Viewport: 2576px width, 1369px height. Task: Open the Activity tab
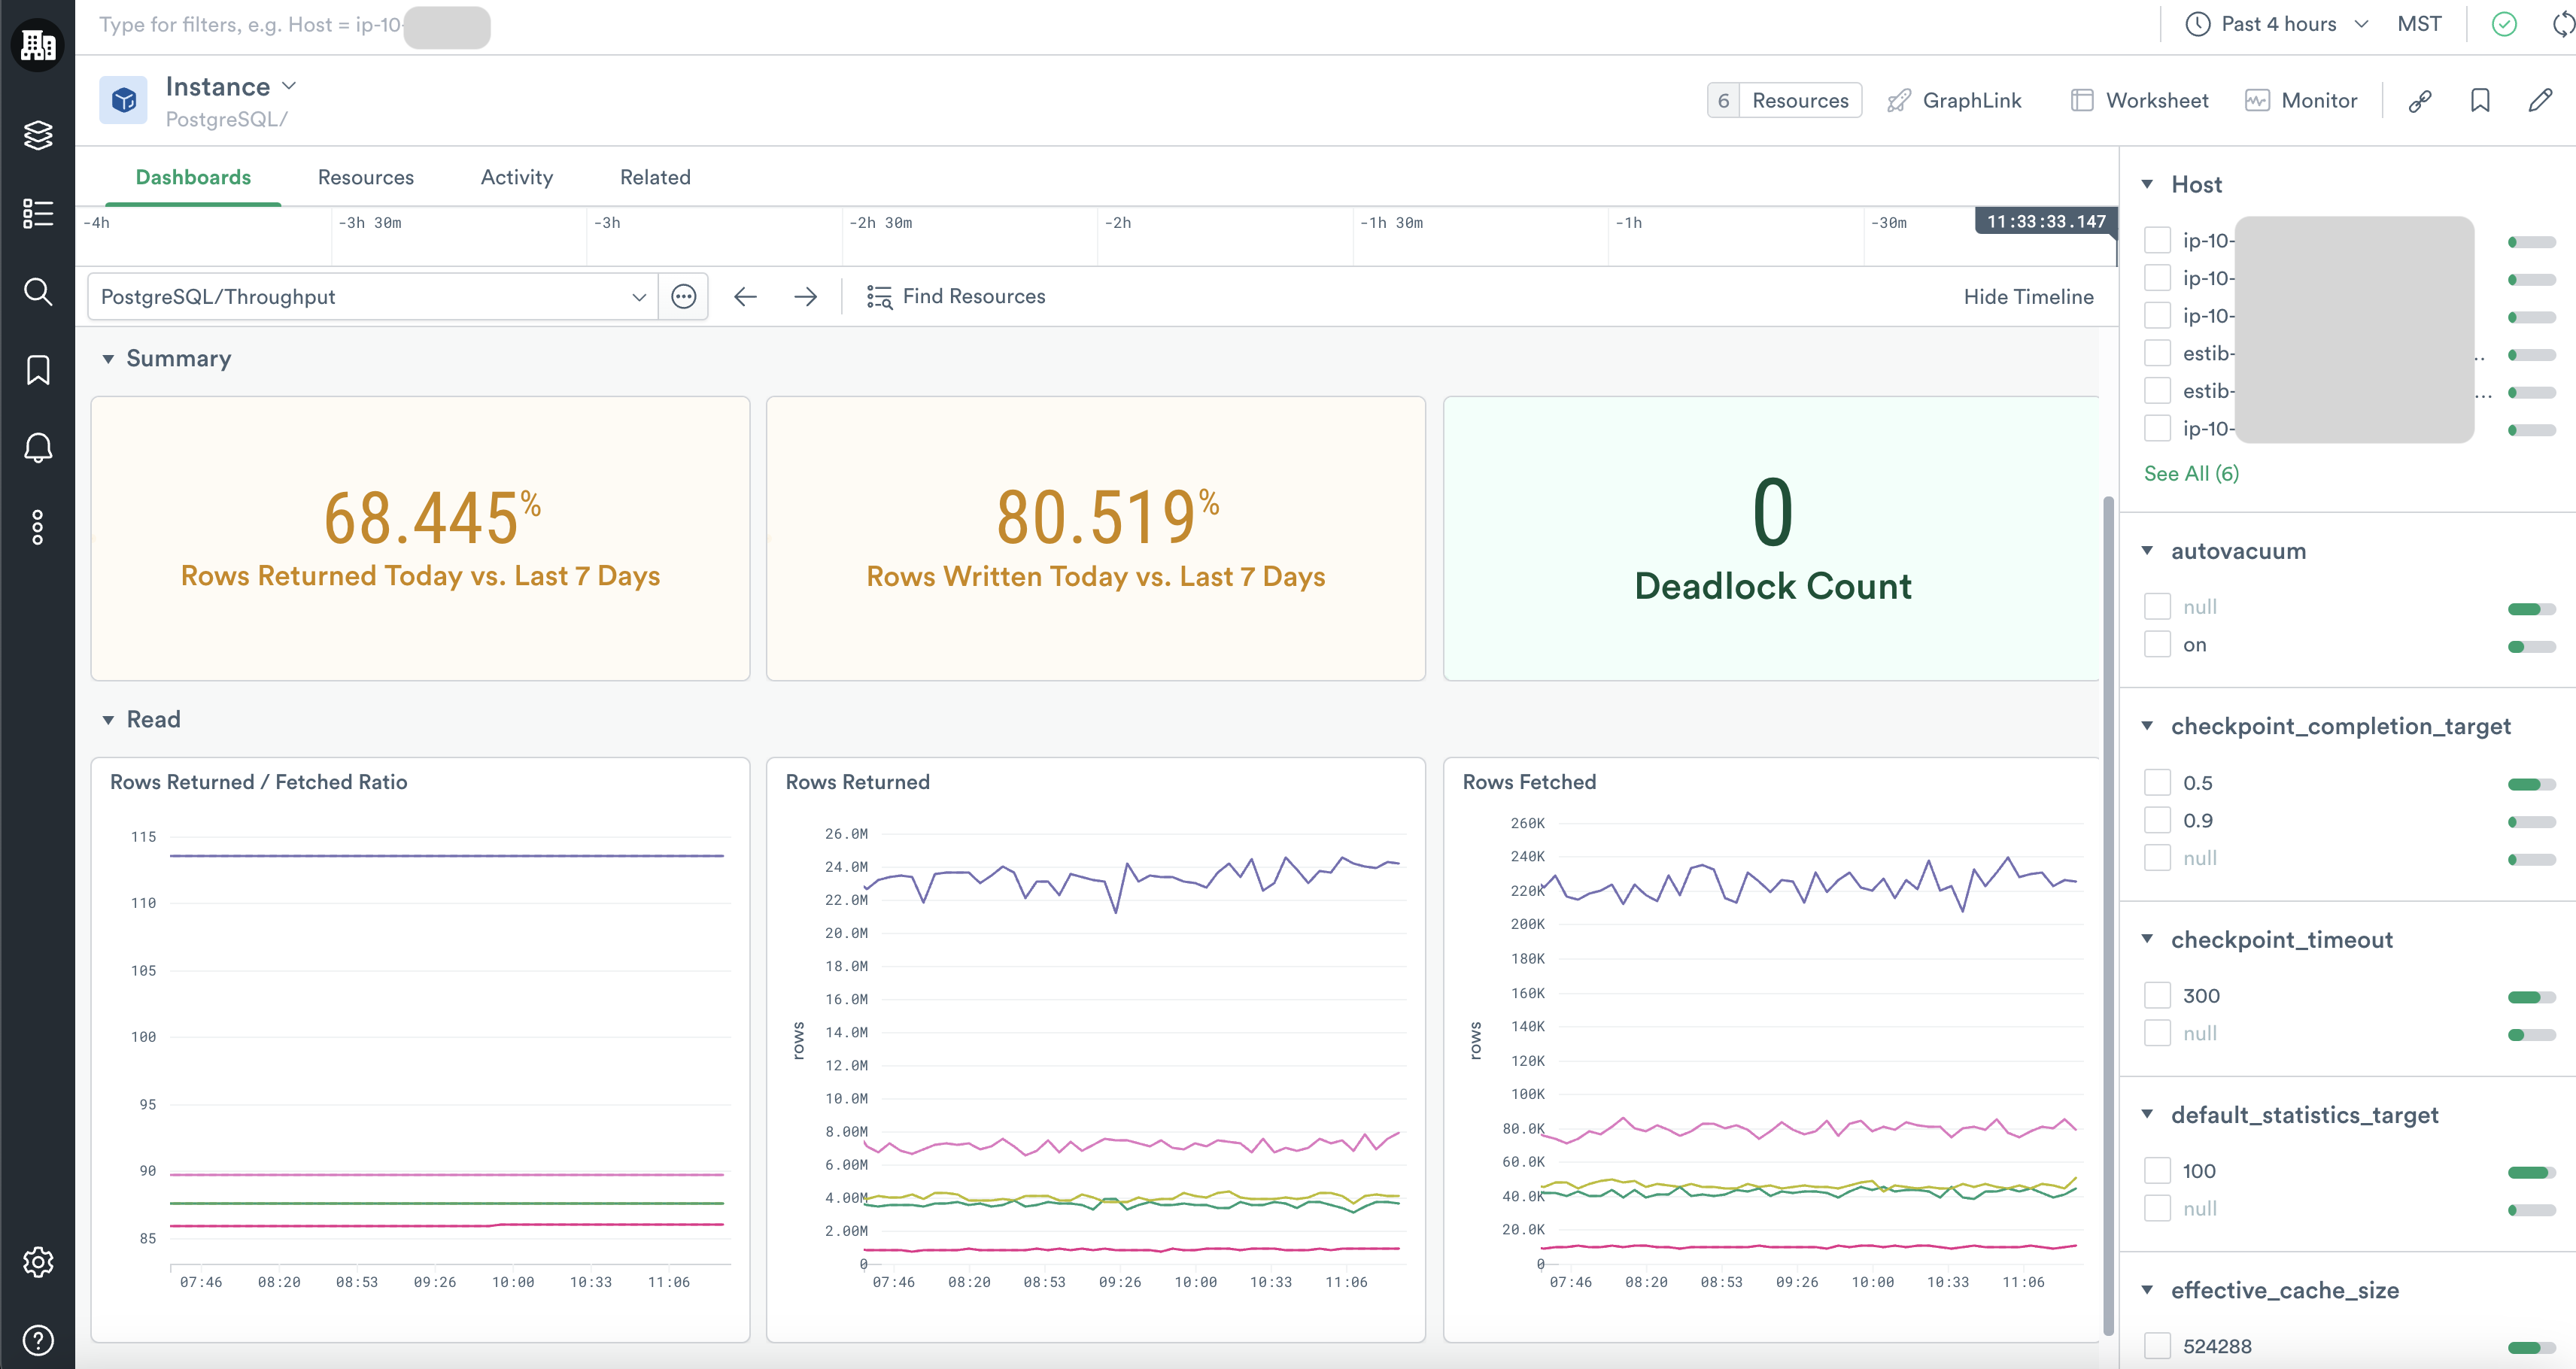pos(516,177)
